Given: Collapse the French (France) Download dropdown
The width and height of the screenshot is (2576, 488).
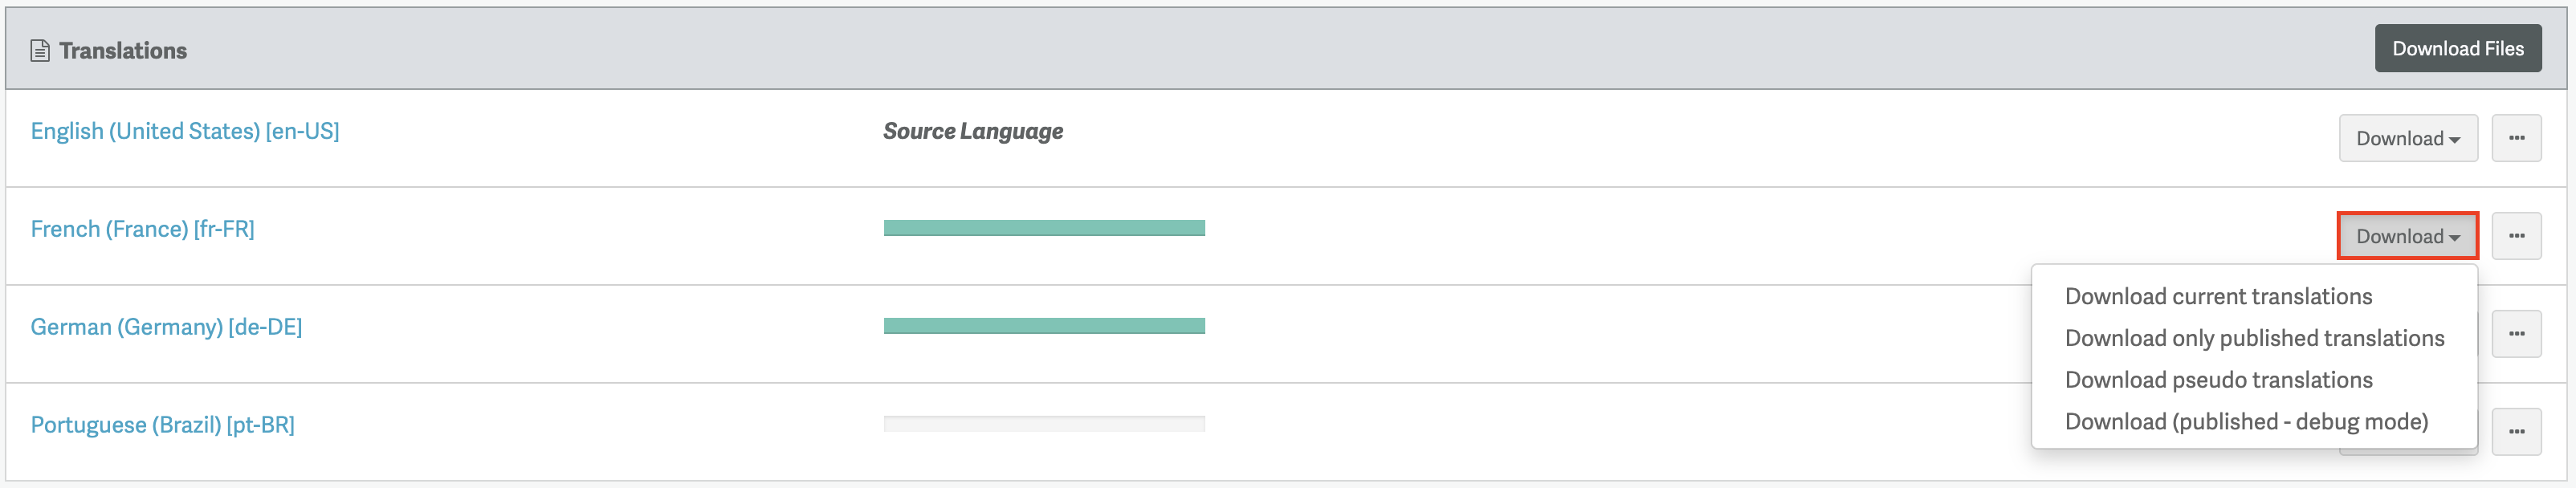Looking at the screenshot, I should tap(2407, 236).
